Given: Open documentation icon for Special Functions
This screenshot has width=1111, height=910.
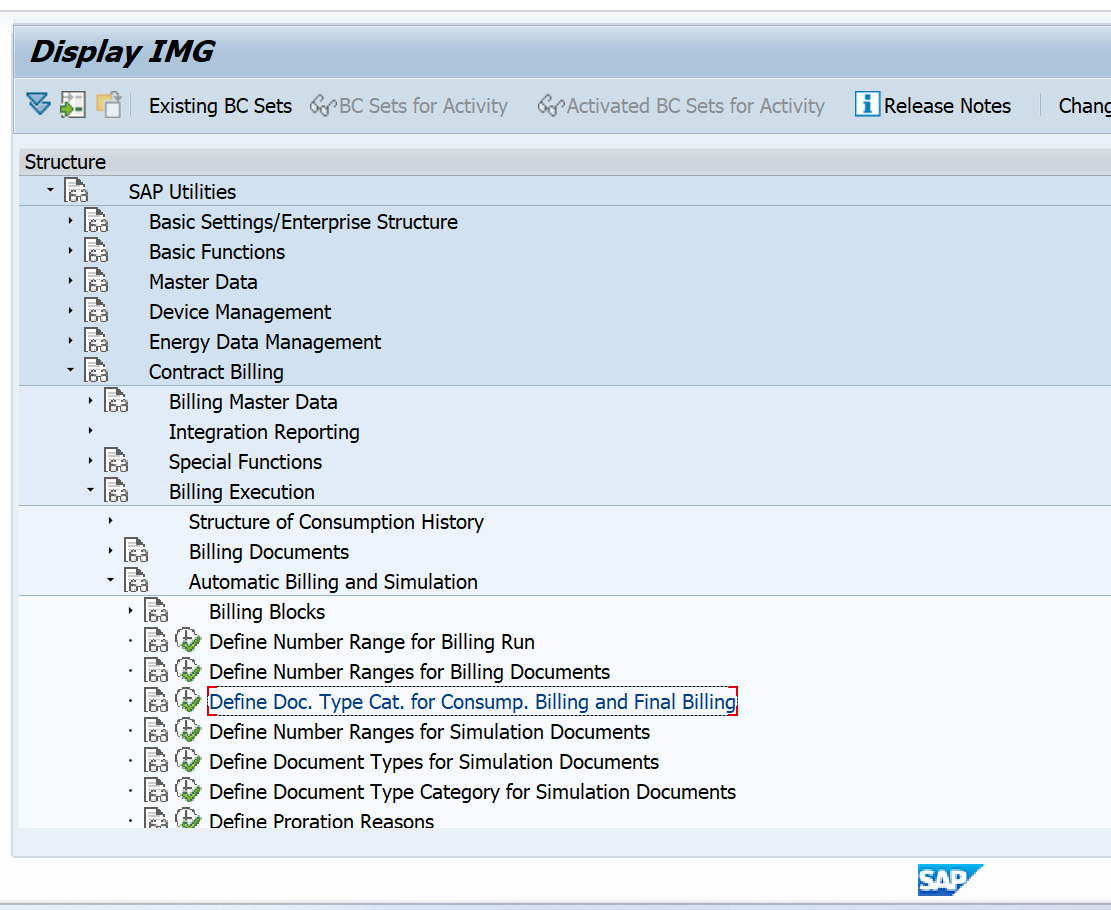Looking at the screenshot, I should tap(116, 461).
